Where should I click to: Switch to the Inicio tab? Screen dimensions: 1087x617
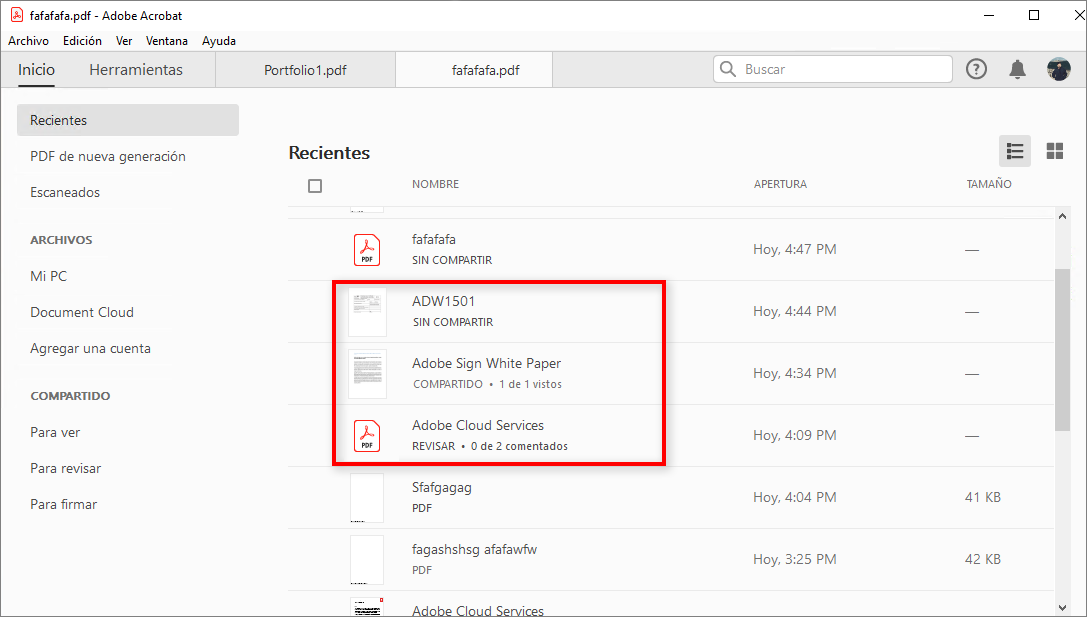tap(36, 69)
